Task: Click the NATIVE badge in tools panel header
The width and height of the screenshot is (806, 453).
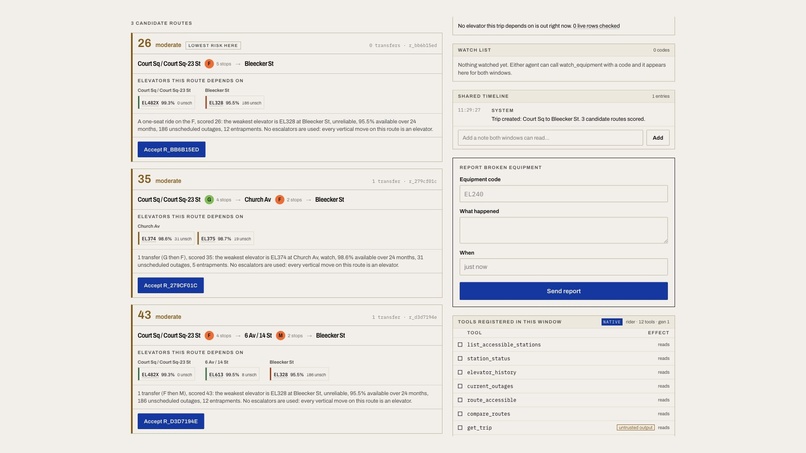Action: click(612, 322)
